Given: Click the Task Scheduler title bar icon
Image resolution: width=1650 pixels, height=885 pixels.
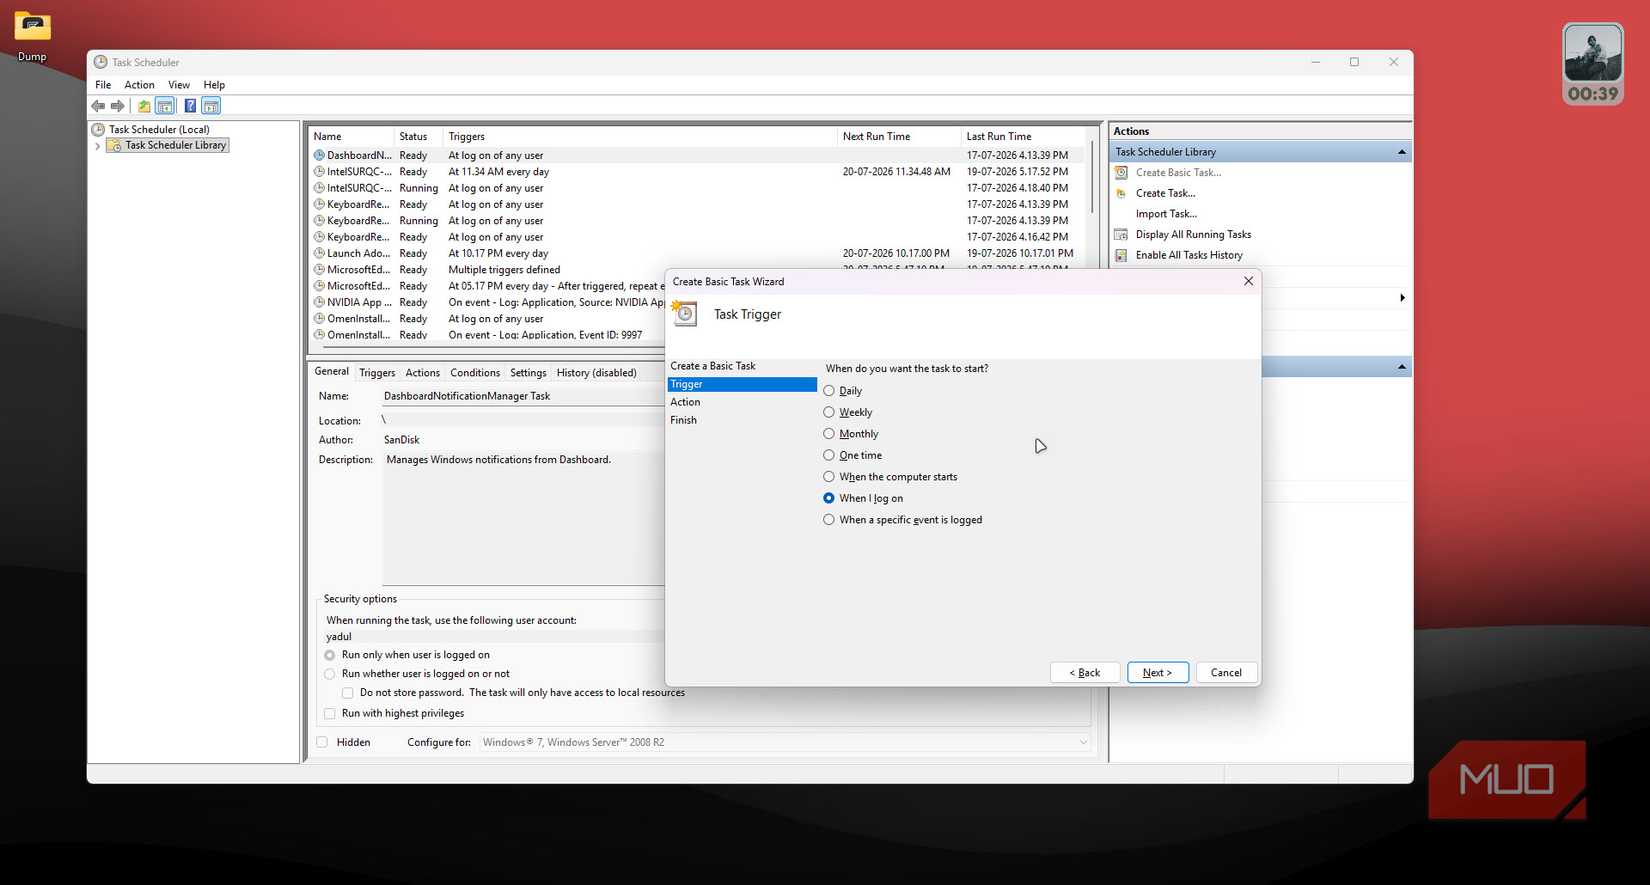Looking at the screenshot, I should point(100,62).
